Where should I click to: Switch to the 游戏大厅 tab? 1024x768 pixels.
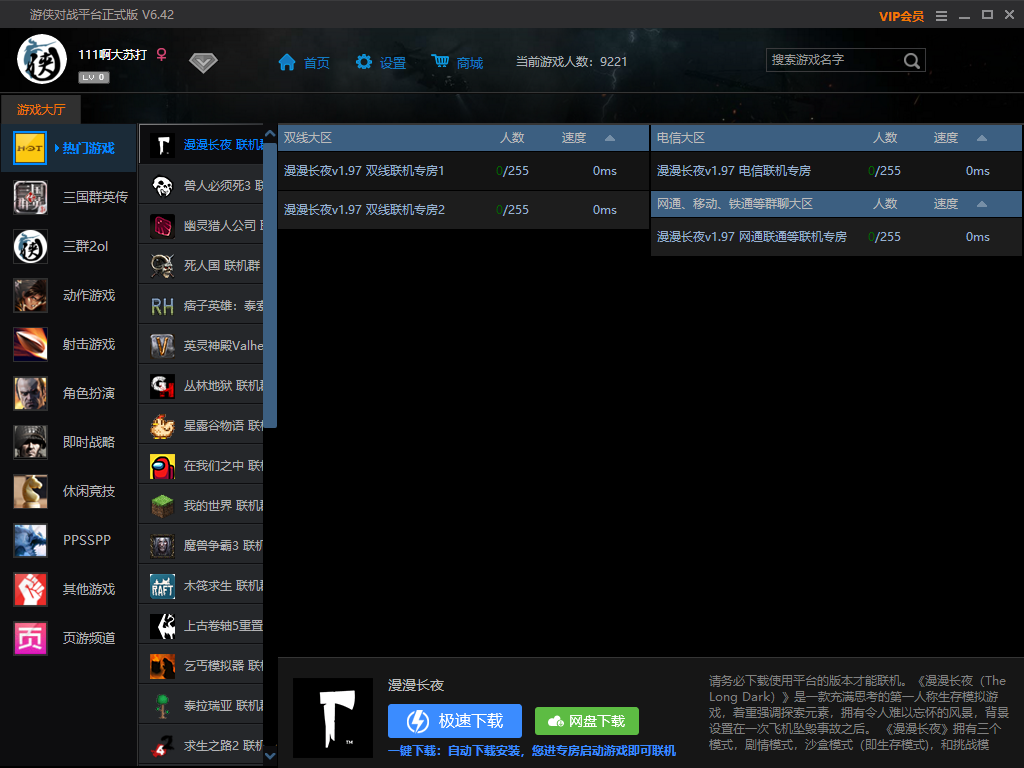tap(40, 109)
